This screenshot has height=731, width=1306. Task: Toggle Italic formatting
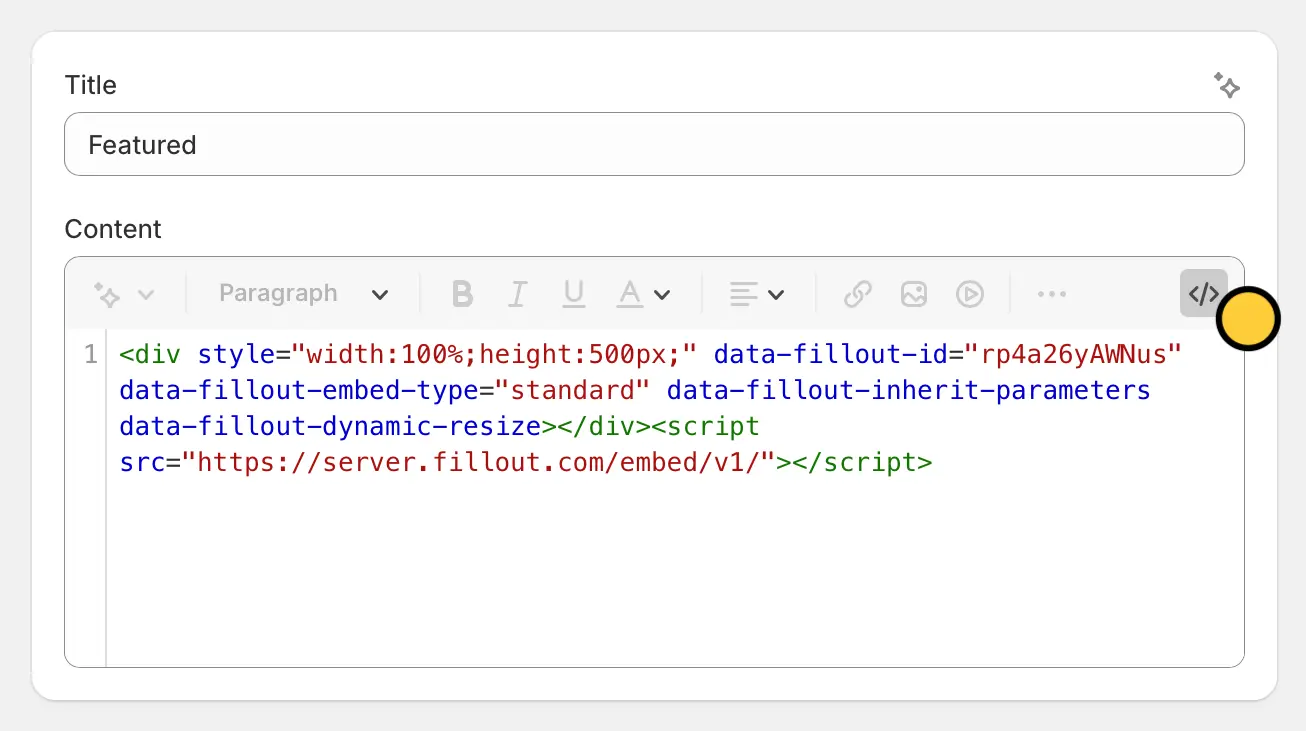click(x=517, y=294)
